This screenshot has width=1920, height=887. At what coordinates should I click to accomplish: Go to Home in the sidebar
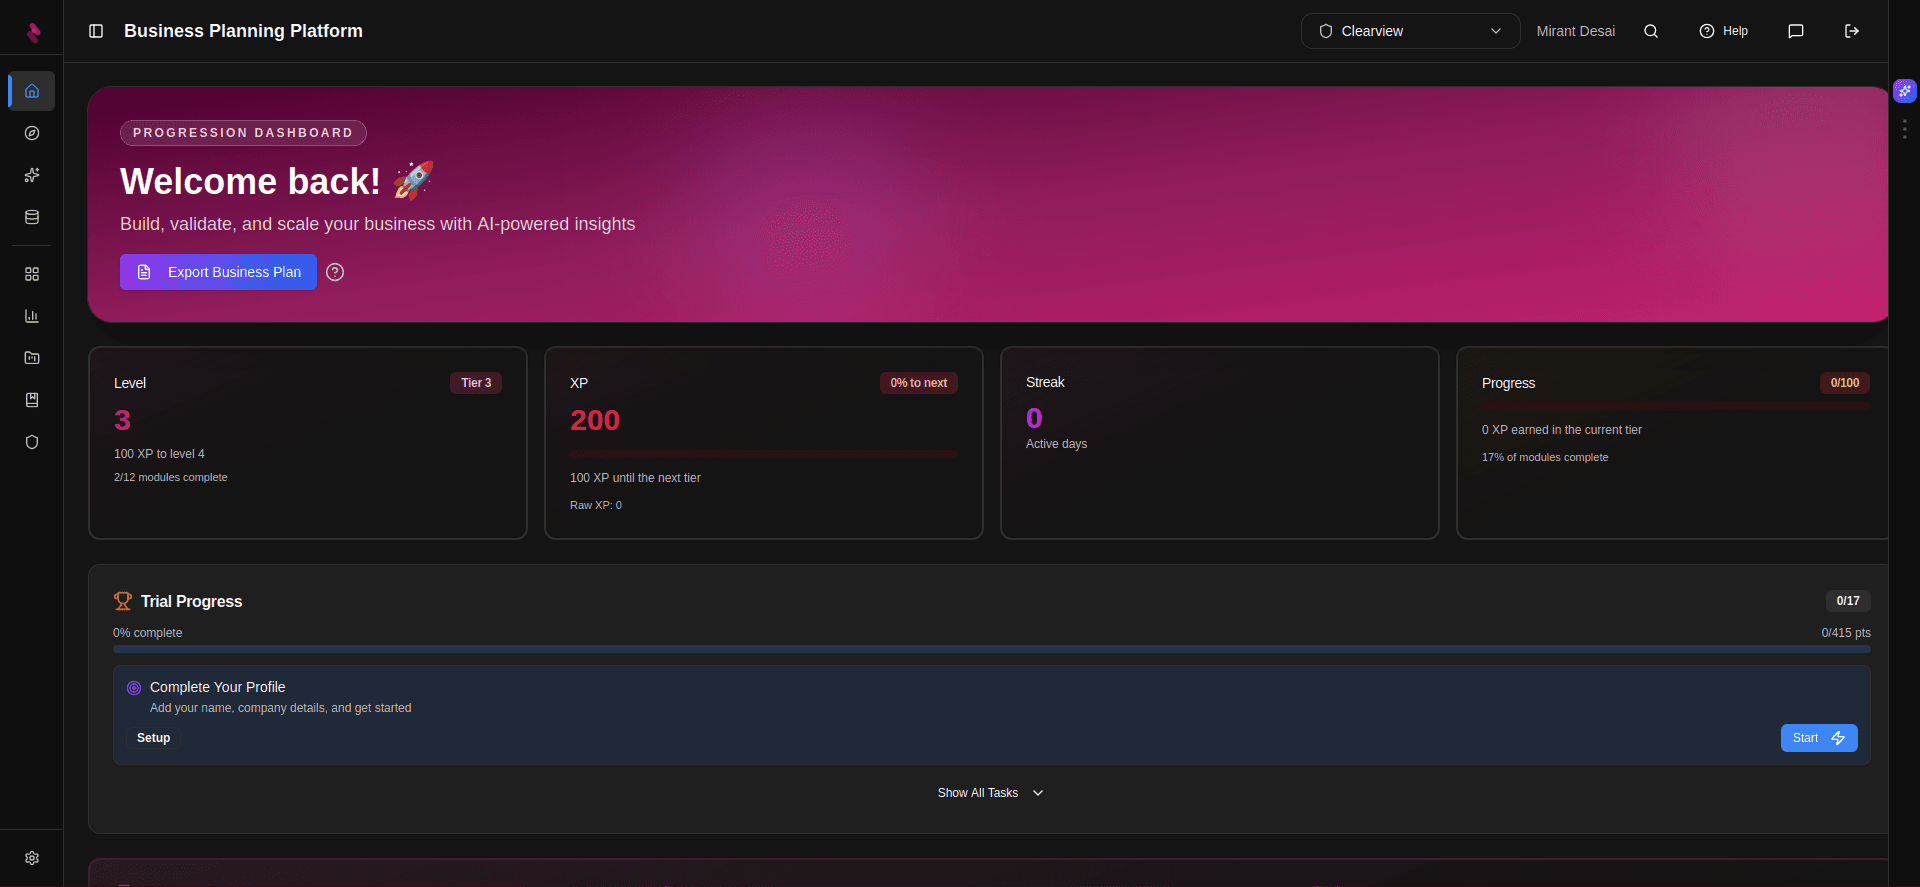point(32,91)
